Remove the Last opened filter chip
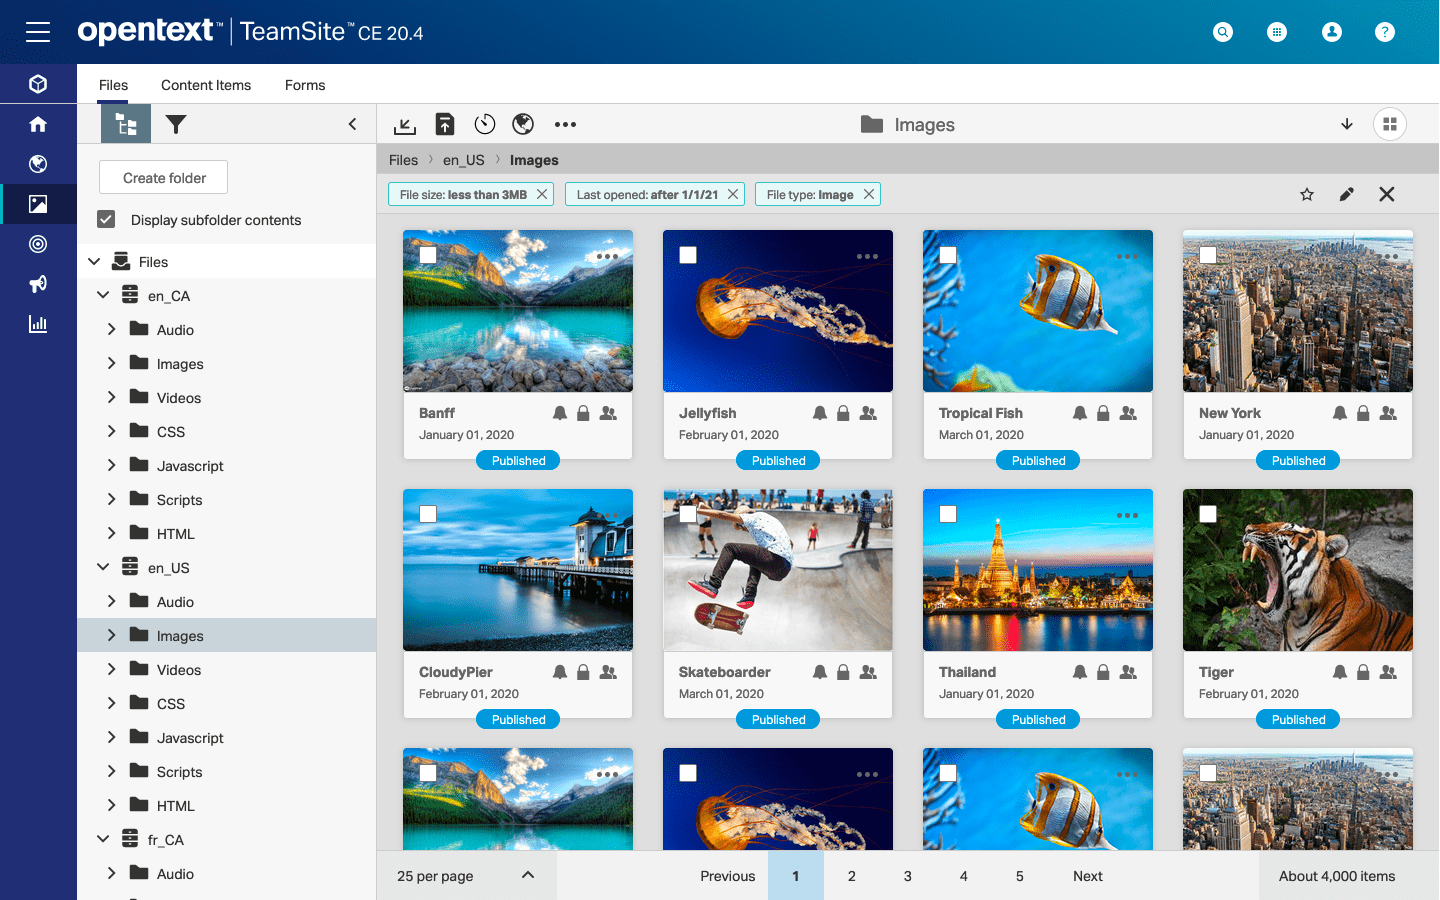Image resolution: width=1440 pixels, height=900 pixels. click(x=733, y=194)
